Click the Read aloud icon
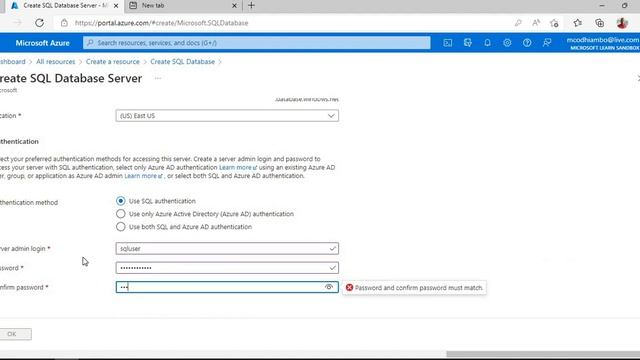 point(536,23)
